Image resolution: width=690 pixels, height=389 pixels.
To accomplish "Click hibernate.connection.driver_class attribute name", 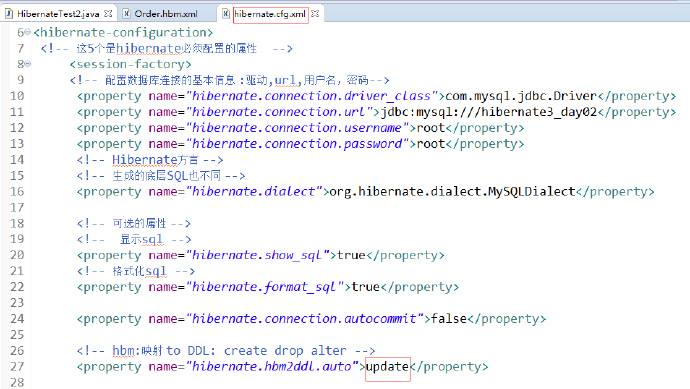I will pyautogui.click(x=312, y=96).
